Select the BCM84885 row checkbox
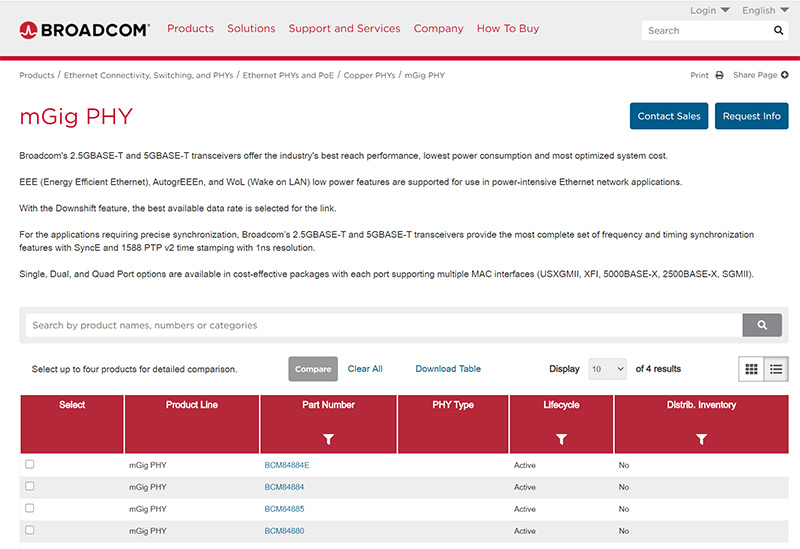Image resolution: width=800 pixels, height=549 pixels. coord(30,508)
